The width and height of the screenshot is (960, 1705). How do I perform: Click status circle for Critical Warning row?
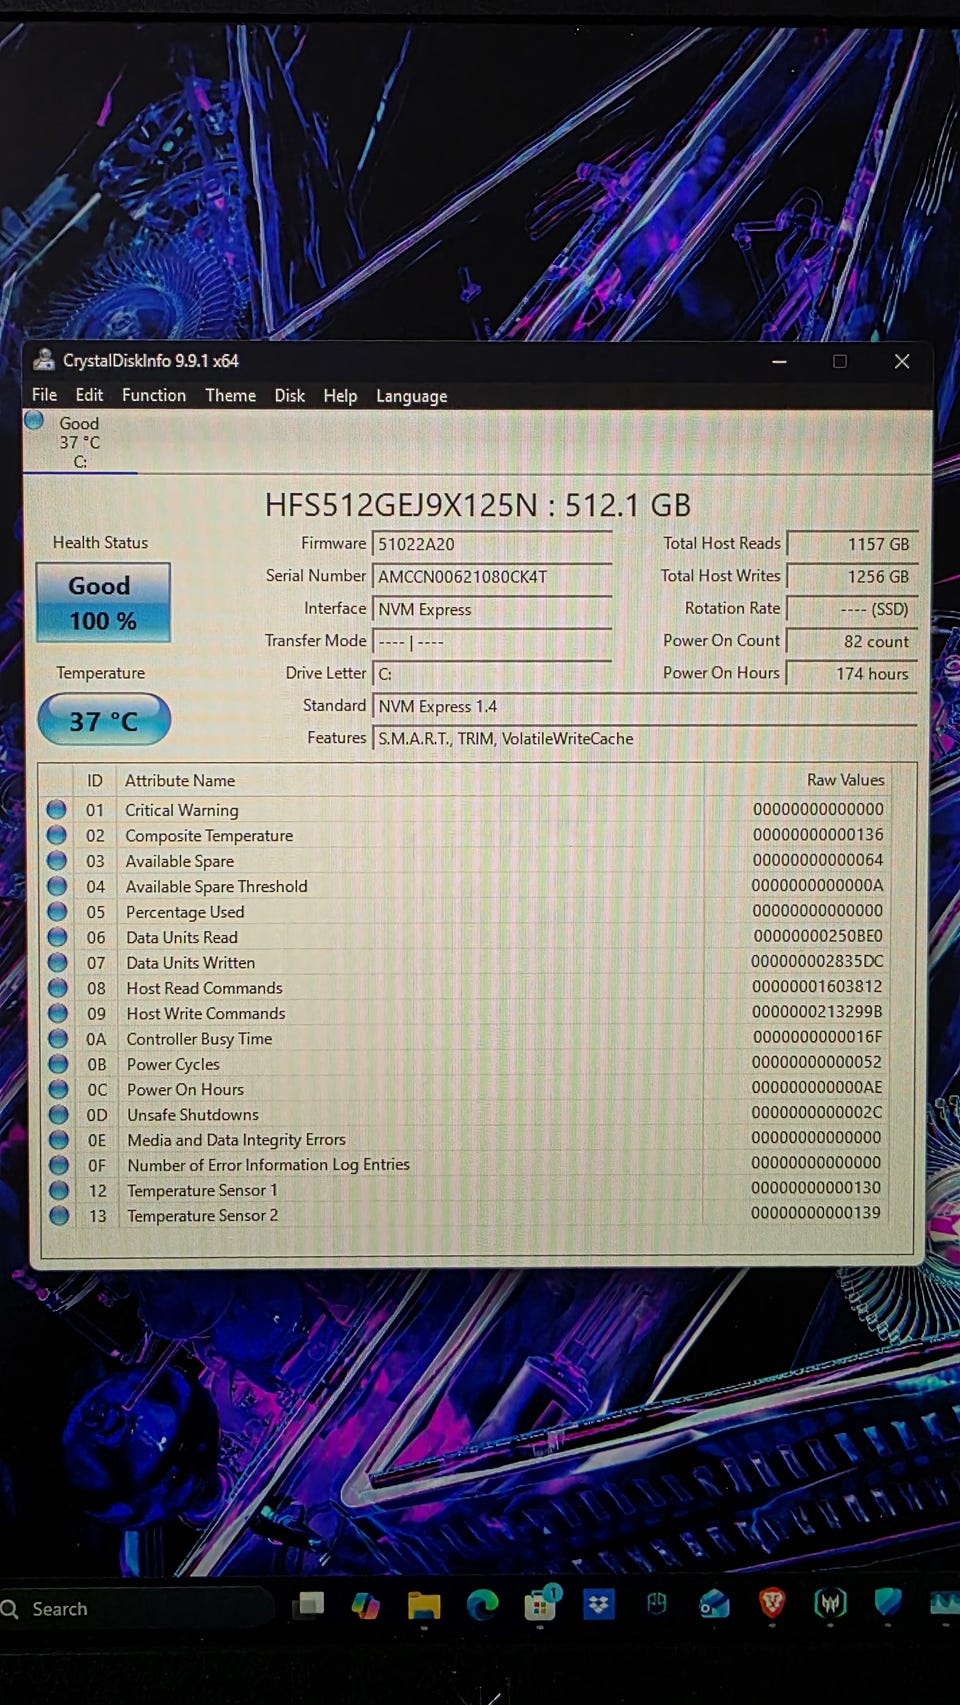click(x=57, y=809)
